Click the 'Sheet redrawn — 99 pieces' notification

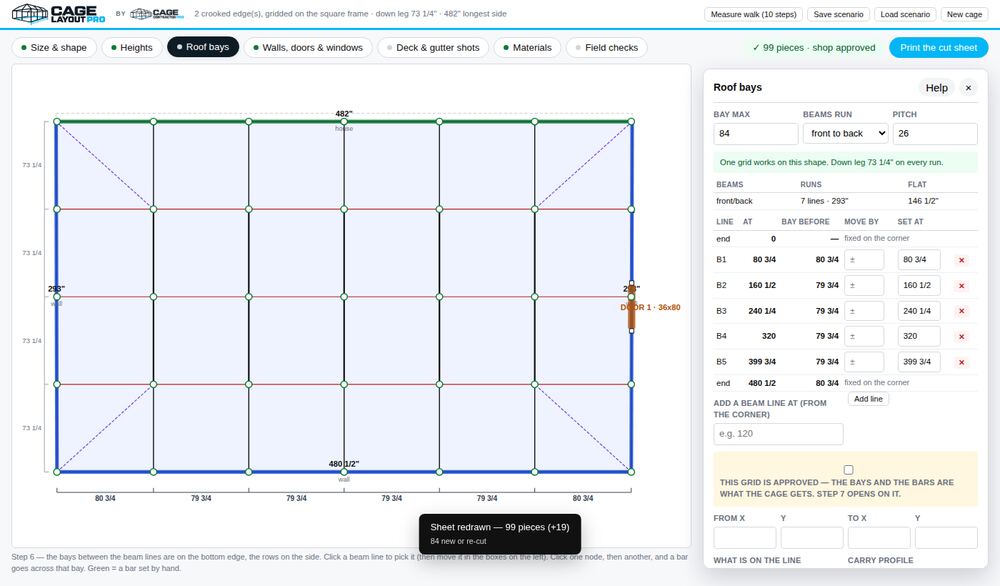(500, 534)
